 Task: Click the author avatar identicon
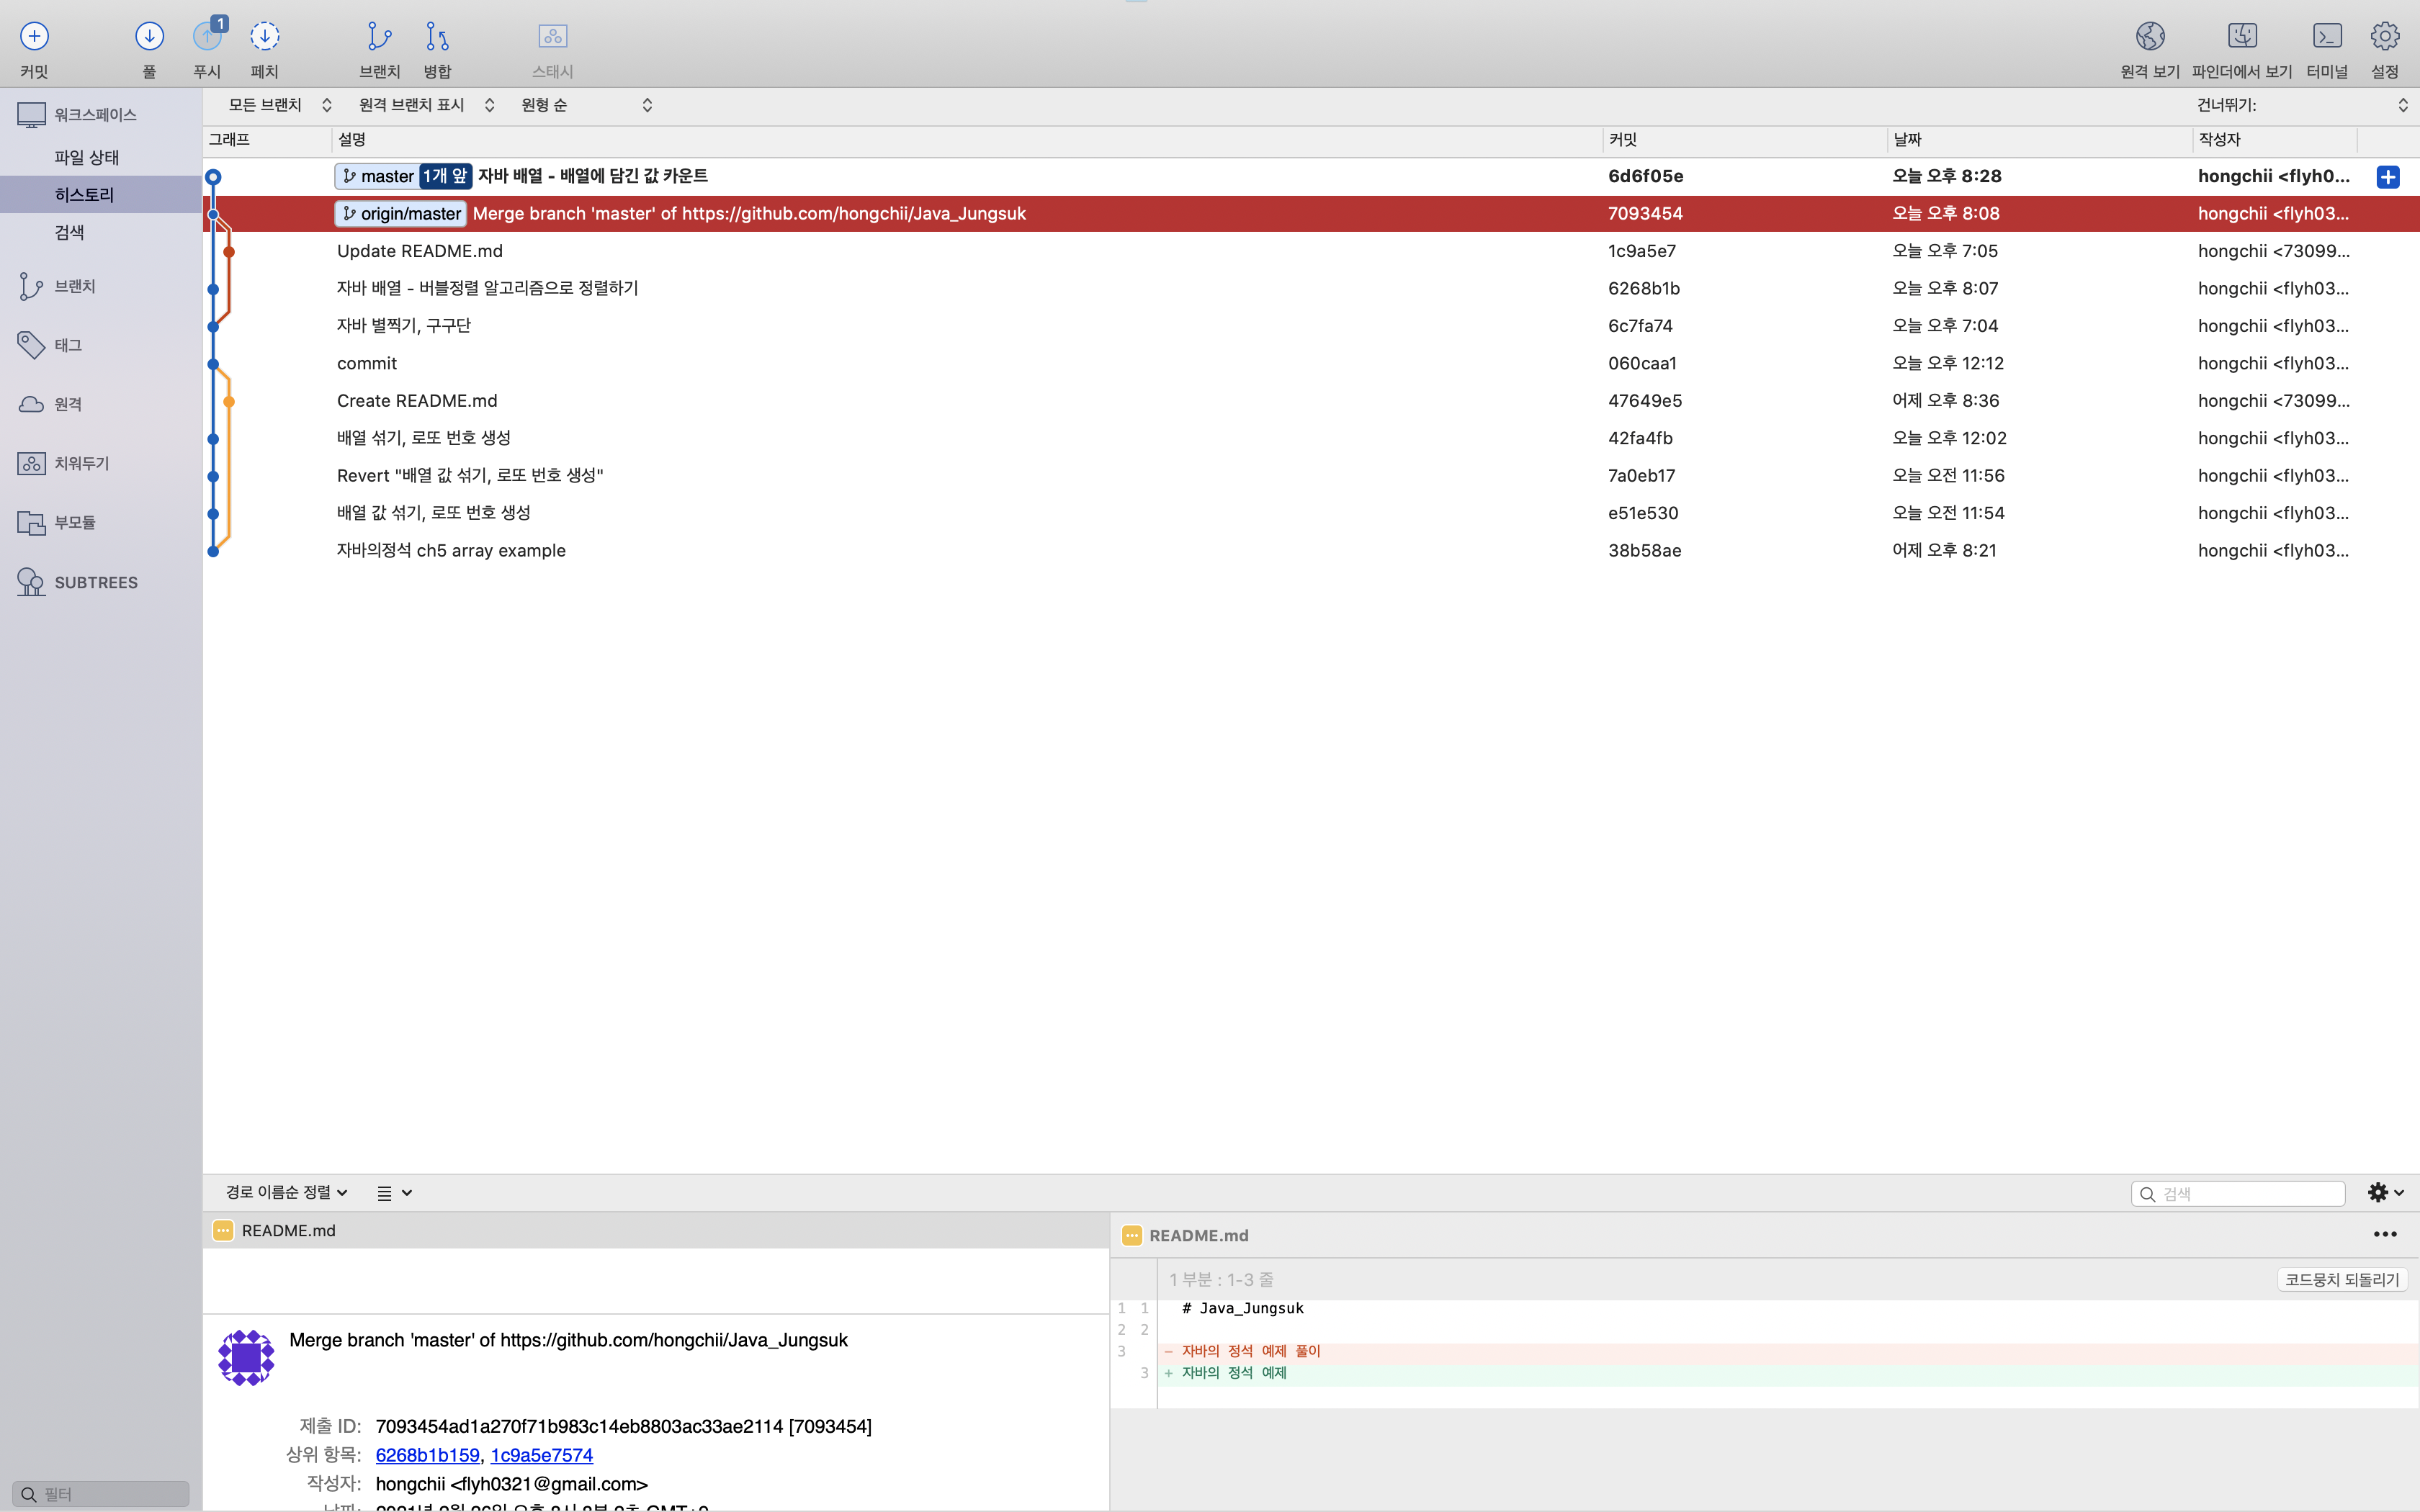point(246,1357)
